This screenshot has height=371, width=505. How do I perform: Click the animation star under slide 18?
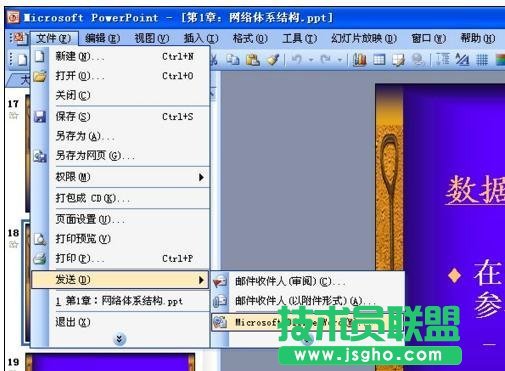tap(13, 244)
